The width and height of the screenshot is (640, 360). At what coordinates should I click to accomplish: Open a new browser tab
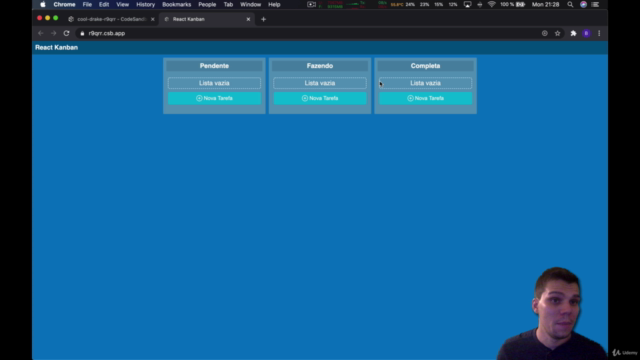point(263,19)
